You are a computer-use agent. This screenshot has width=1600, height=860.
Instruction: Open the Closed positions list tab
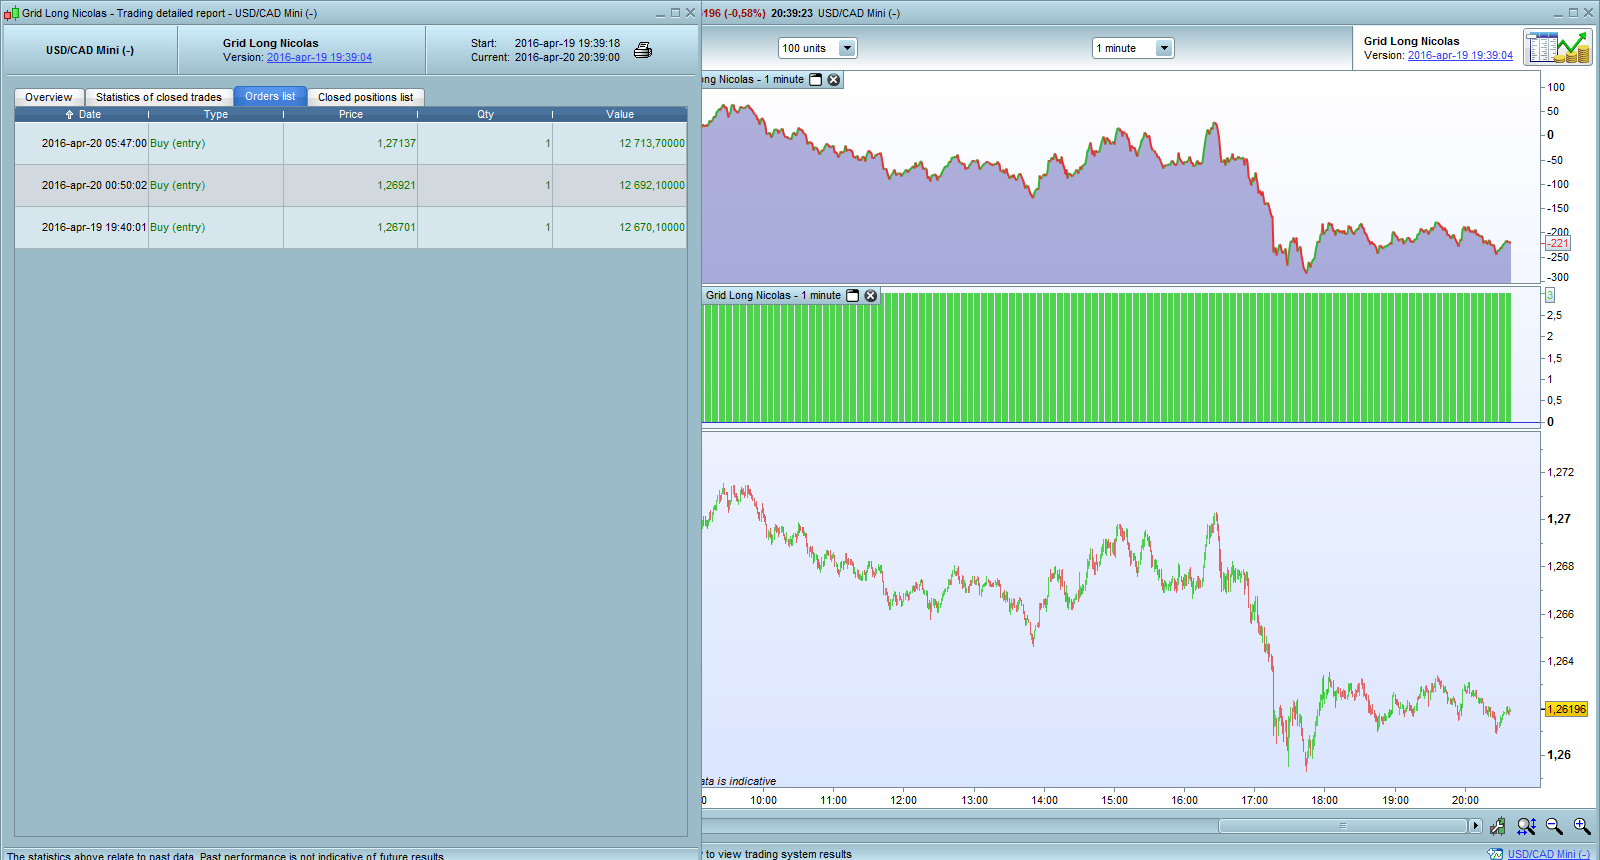[x=365, y=97]
